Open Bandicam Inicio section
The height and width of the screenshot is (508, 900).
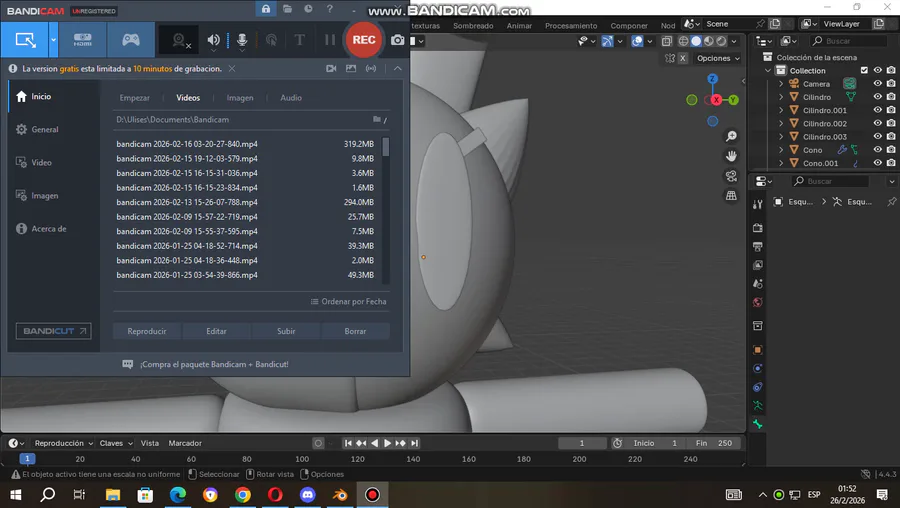pyautogui.click(x=54, y=96)
